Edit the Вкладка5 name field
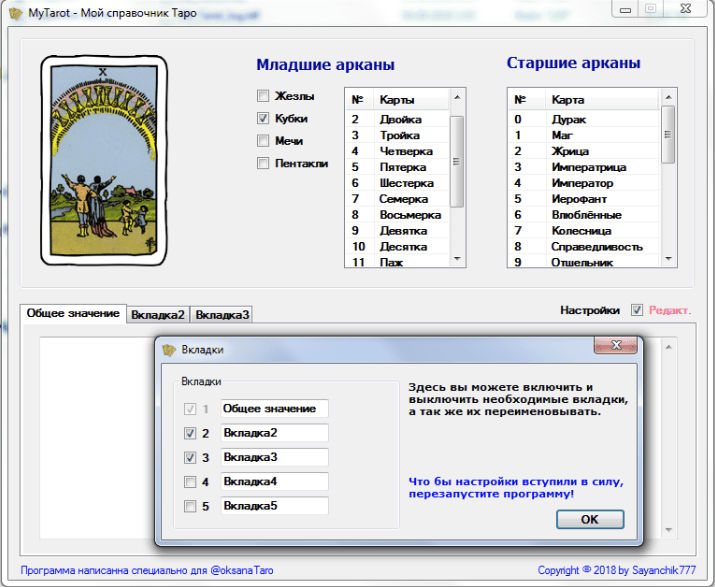The width and height of the screenshot is (715, 587). click(275, 506)
